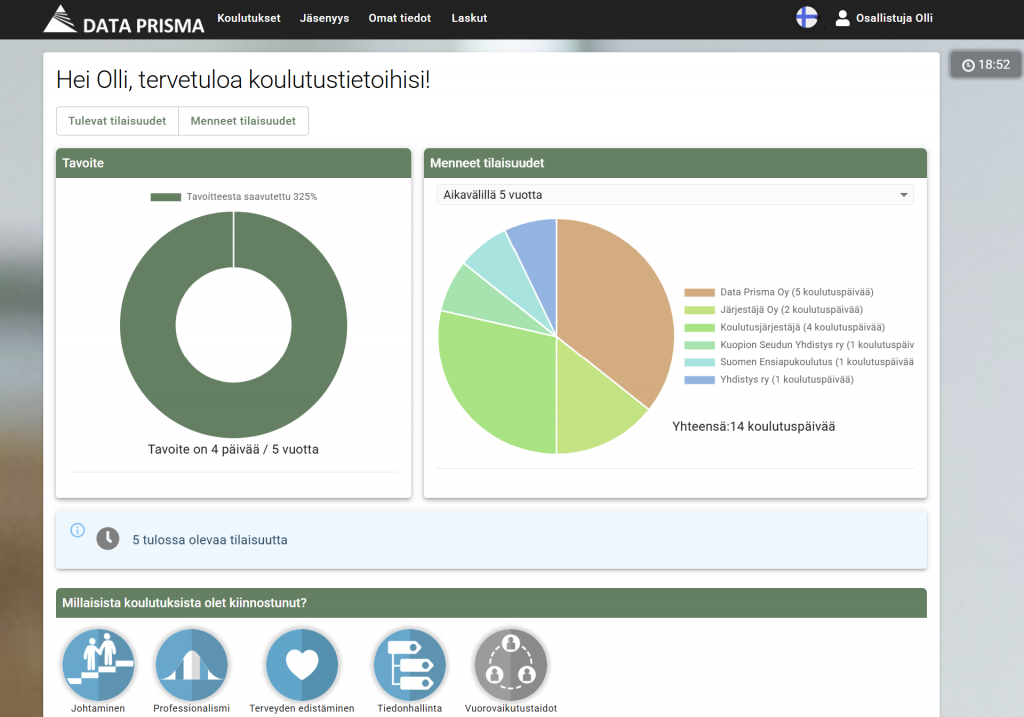Click the clock icon beside upcoming events
1024x717 pixels.
click(x=107, y=539)
